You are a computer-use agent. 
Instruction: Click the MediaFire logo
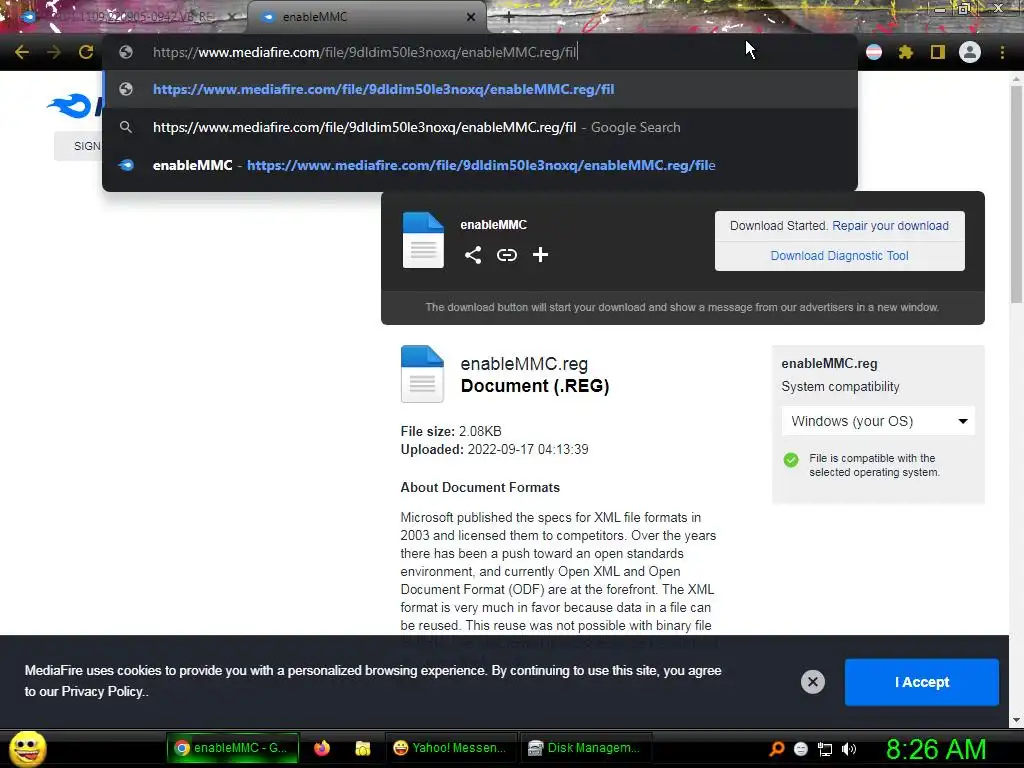coord(73,106)
